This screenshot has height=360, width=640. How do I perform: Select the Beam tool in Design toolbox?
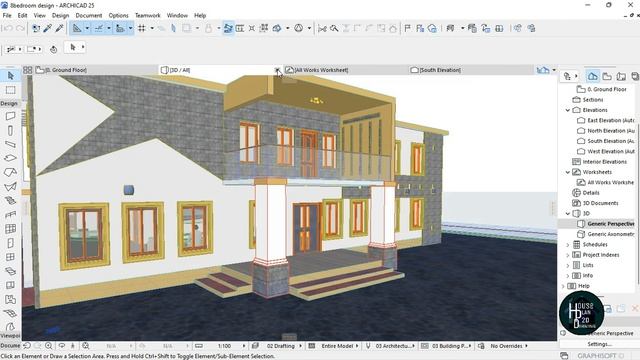pos(11,144)
